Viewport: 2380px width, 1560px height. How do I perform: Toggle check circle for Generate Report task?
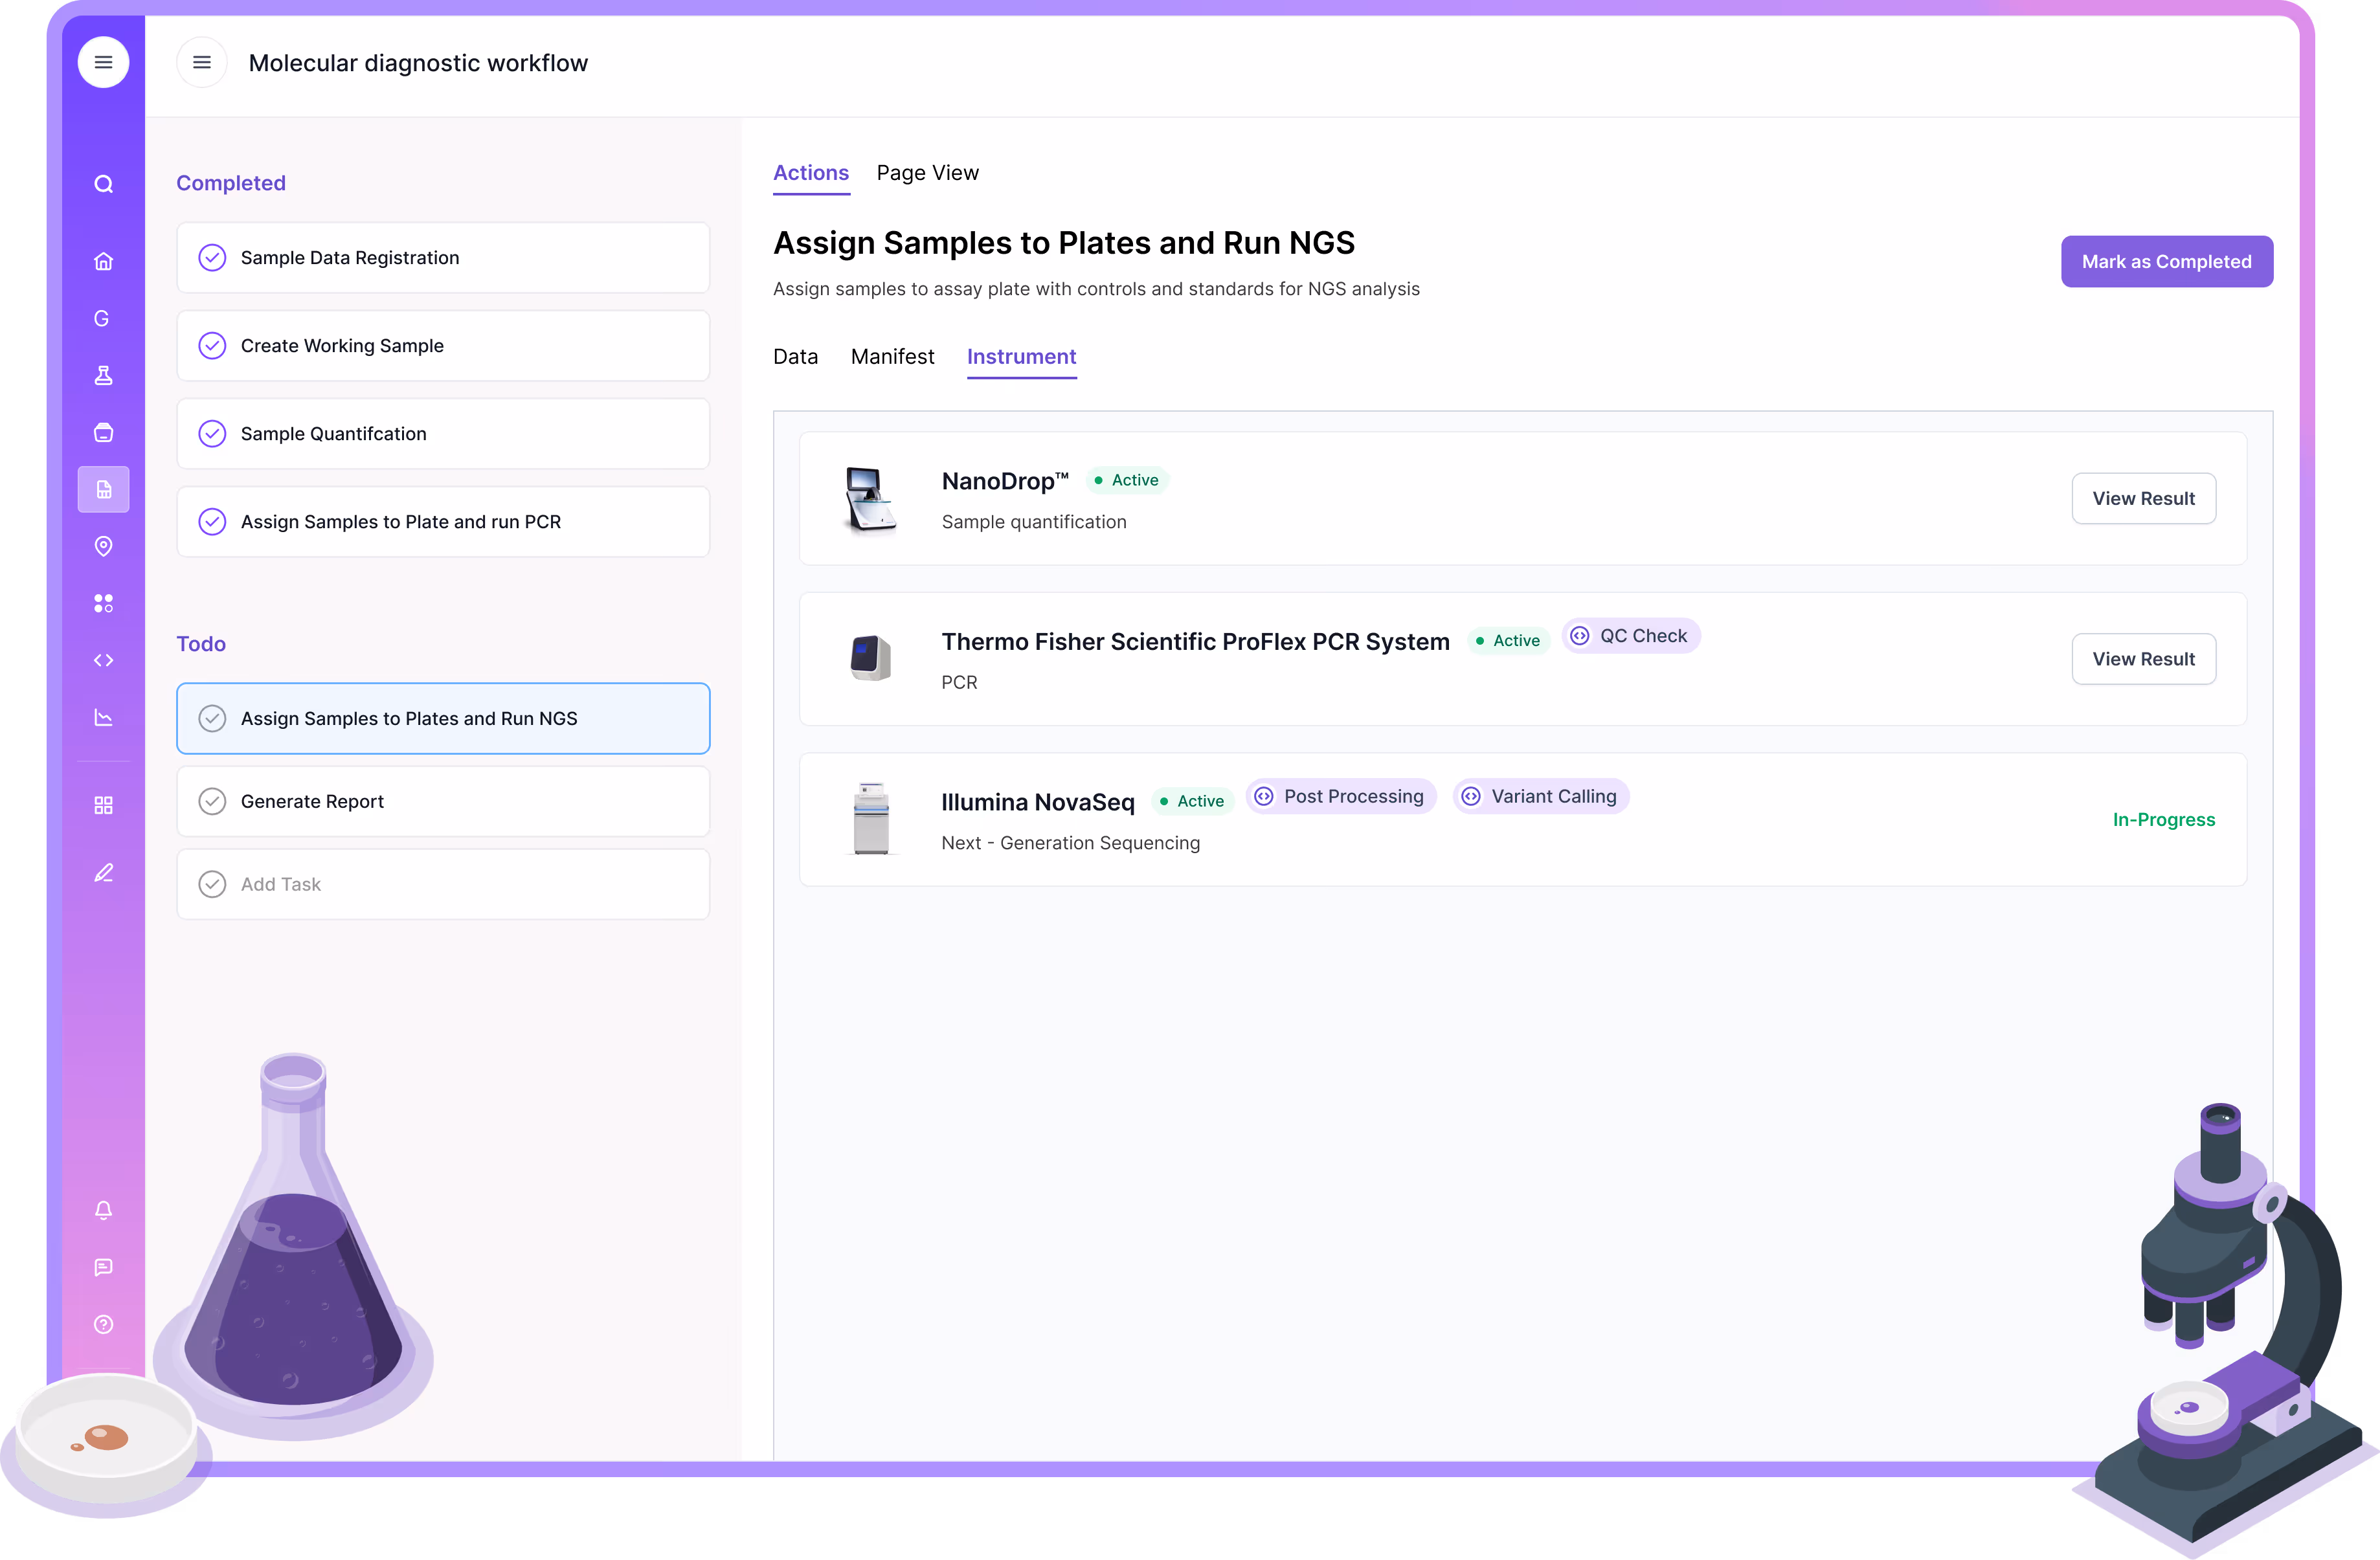pyautogui.click(x=212, y=801)
